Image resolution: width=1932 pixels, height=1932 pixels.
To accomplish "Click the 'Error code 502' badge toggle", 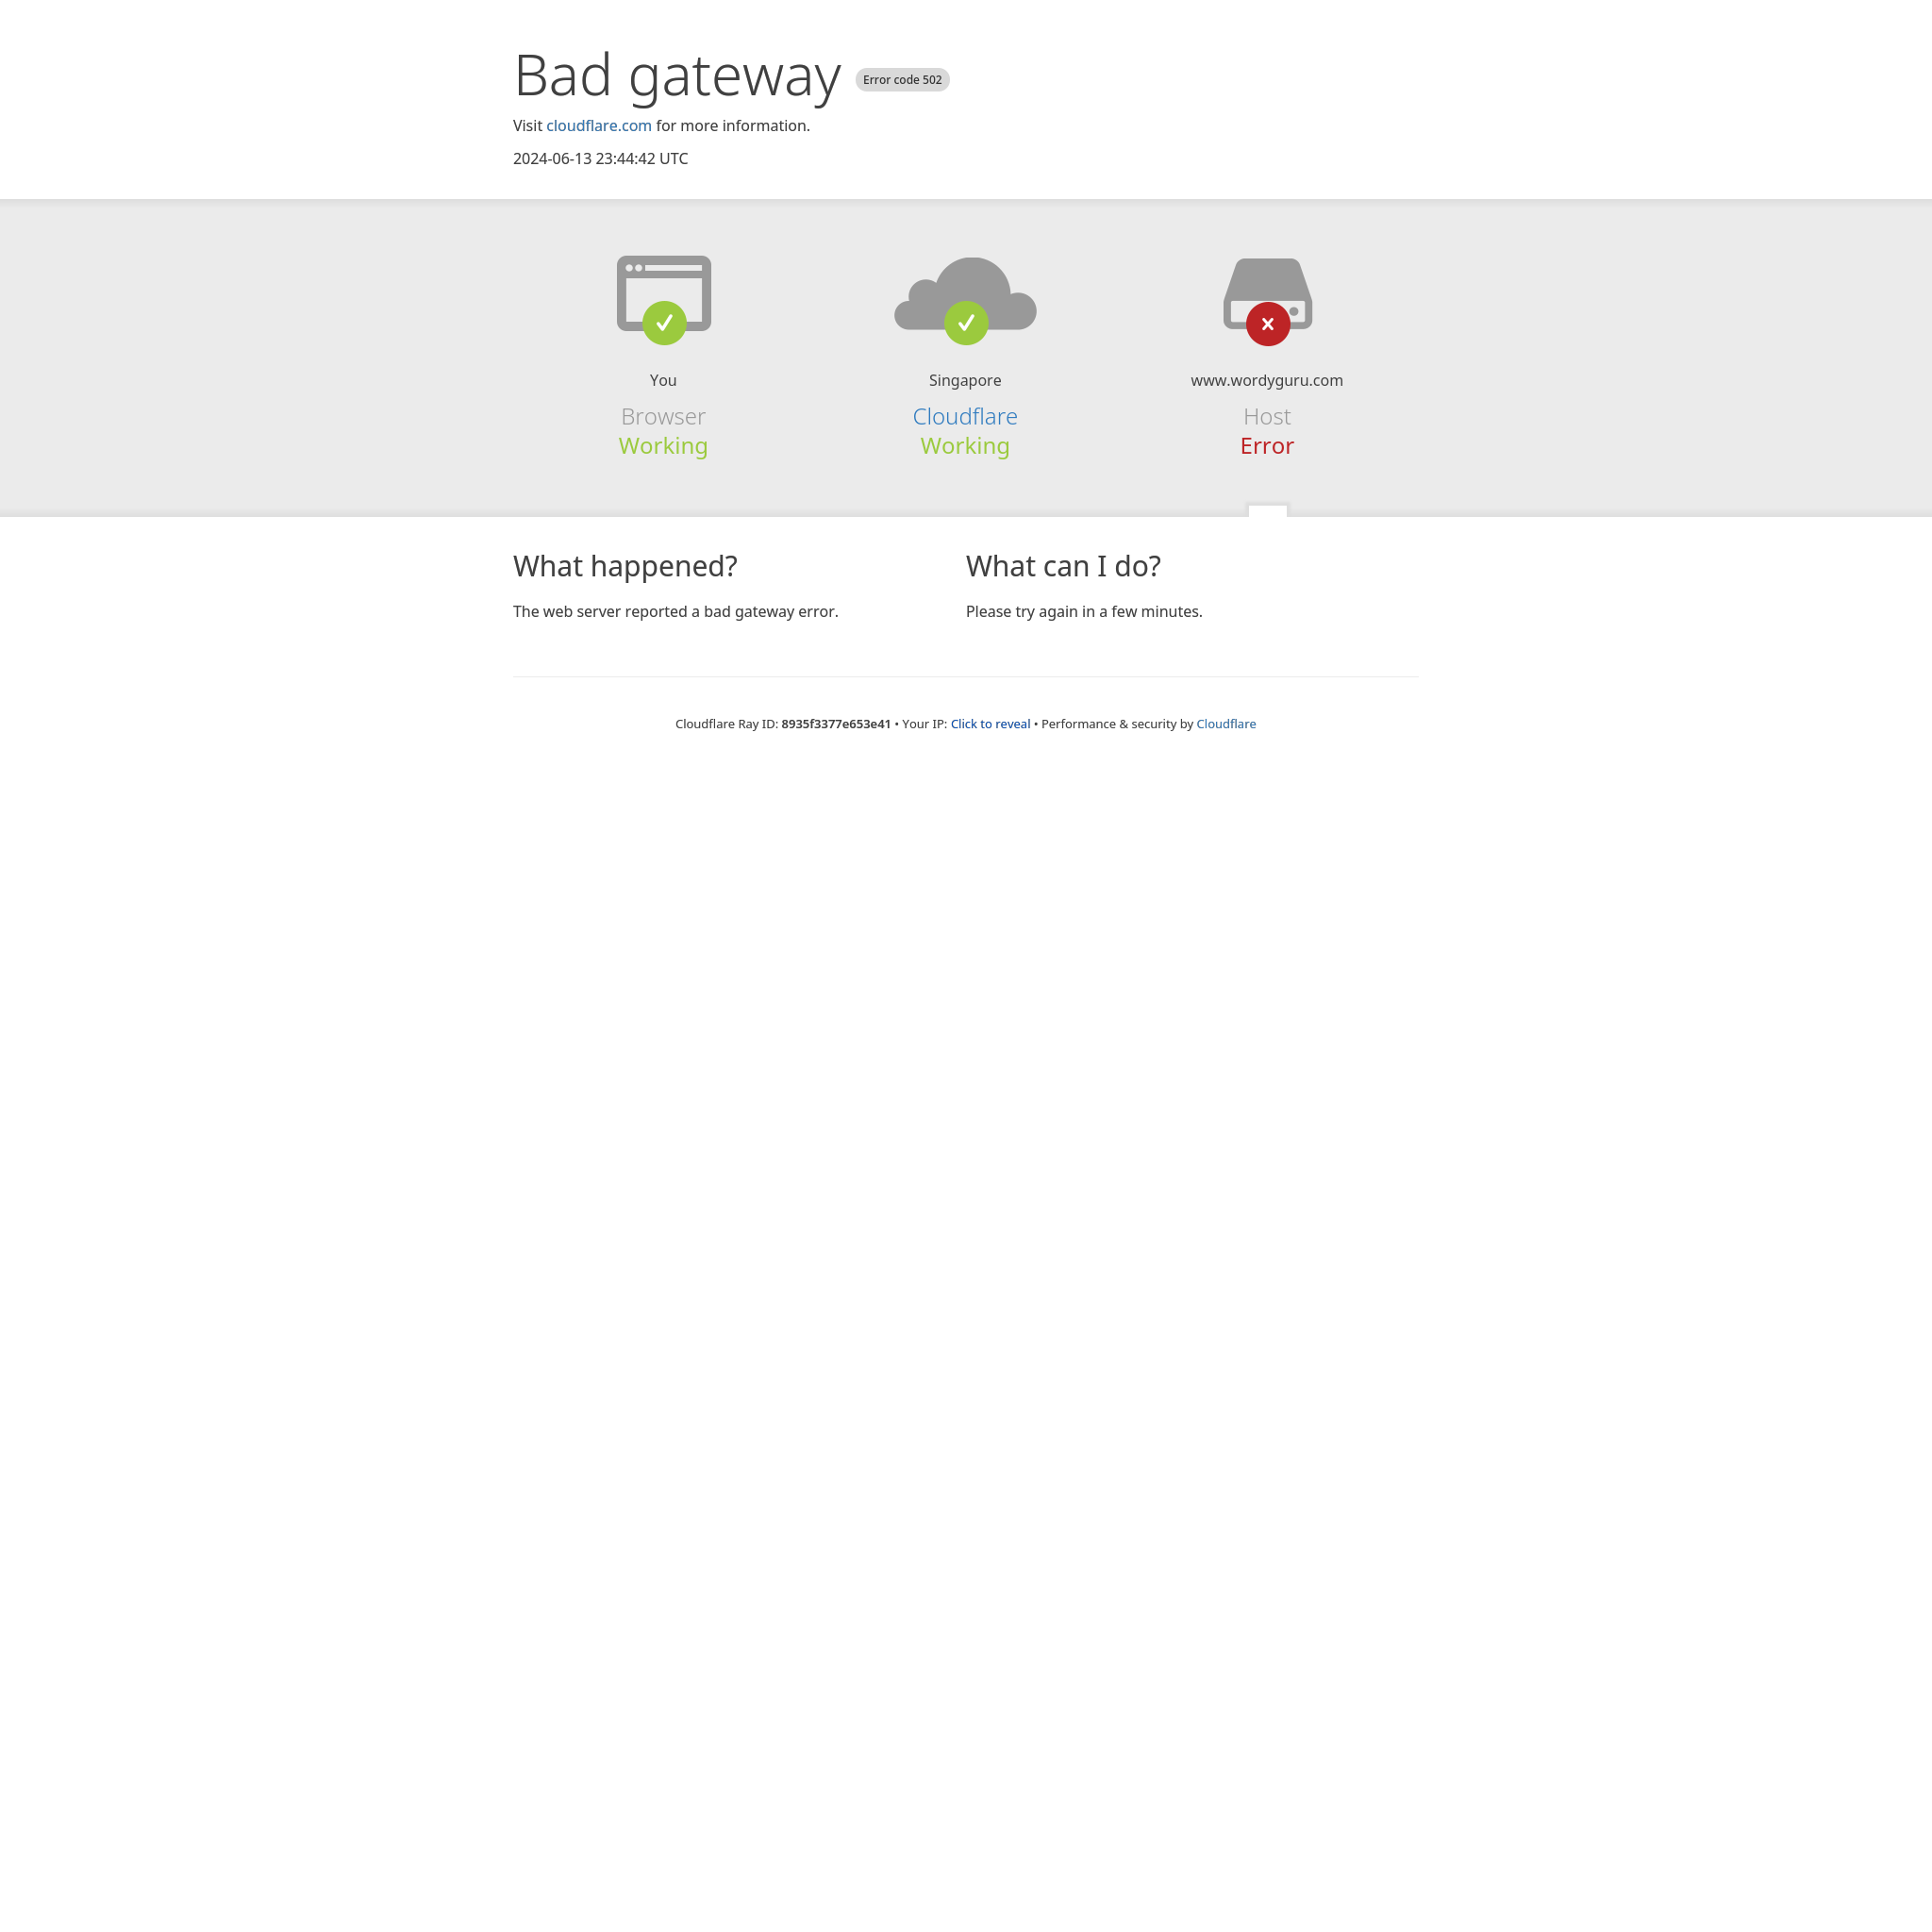I will [902, 79].
